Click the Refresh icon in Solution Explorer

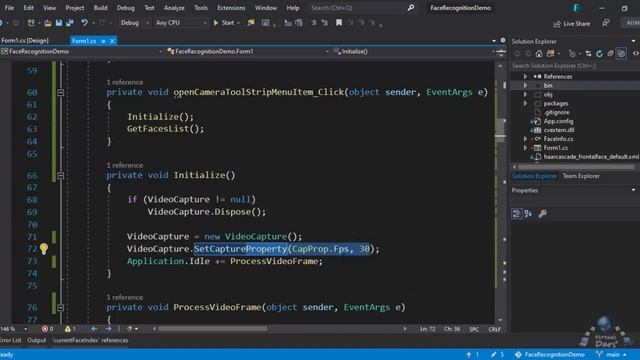pos(599,53)
